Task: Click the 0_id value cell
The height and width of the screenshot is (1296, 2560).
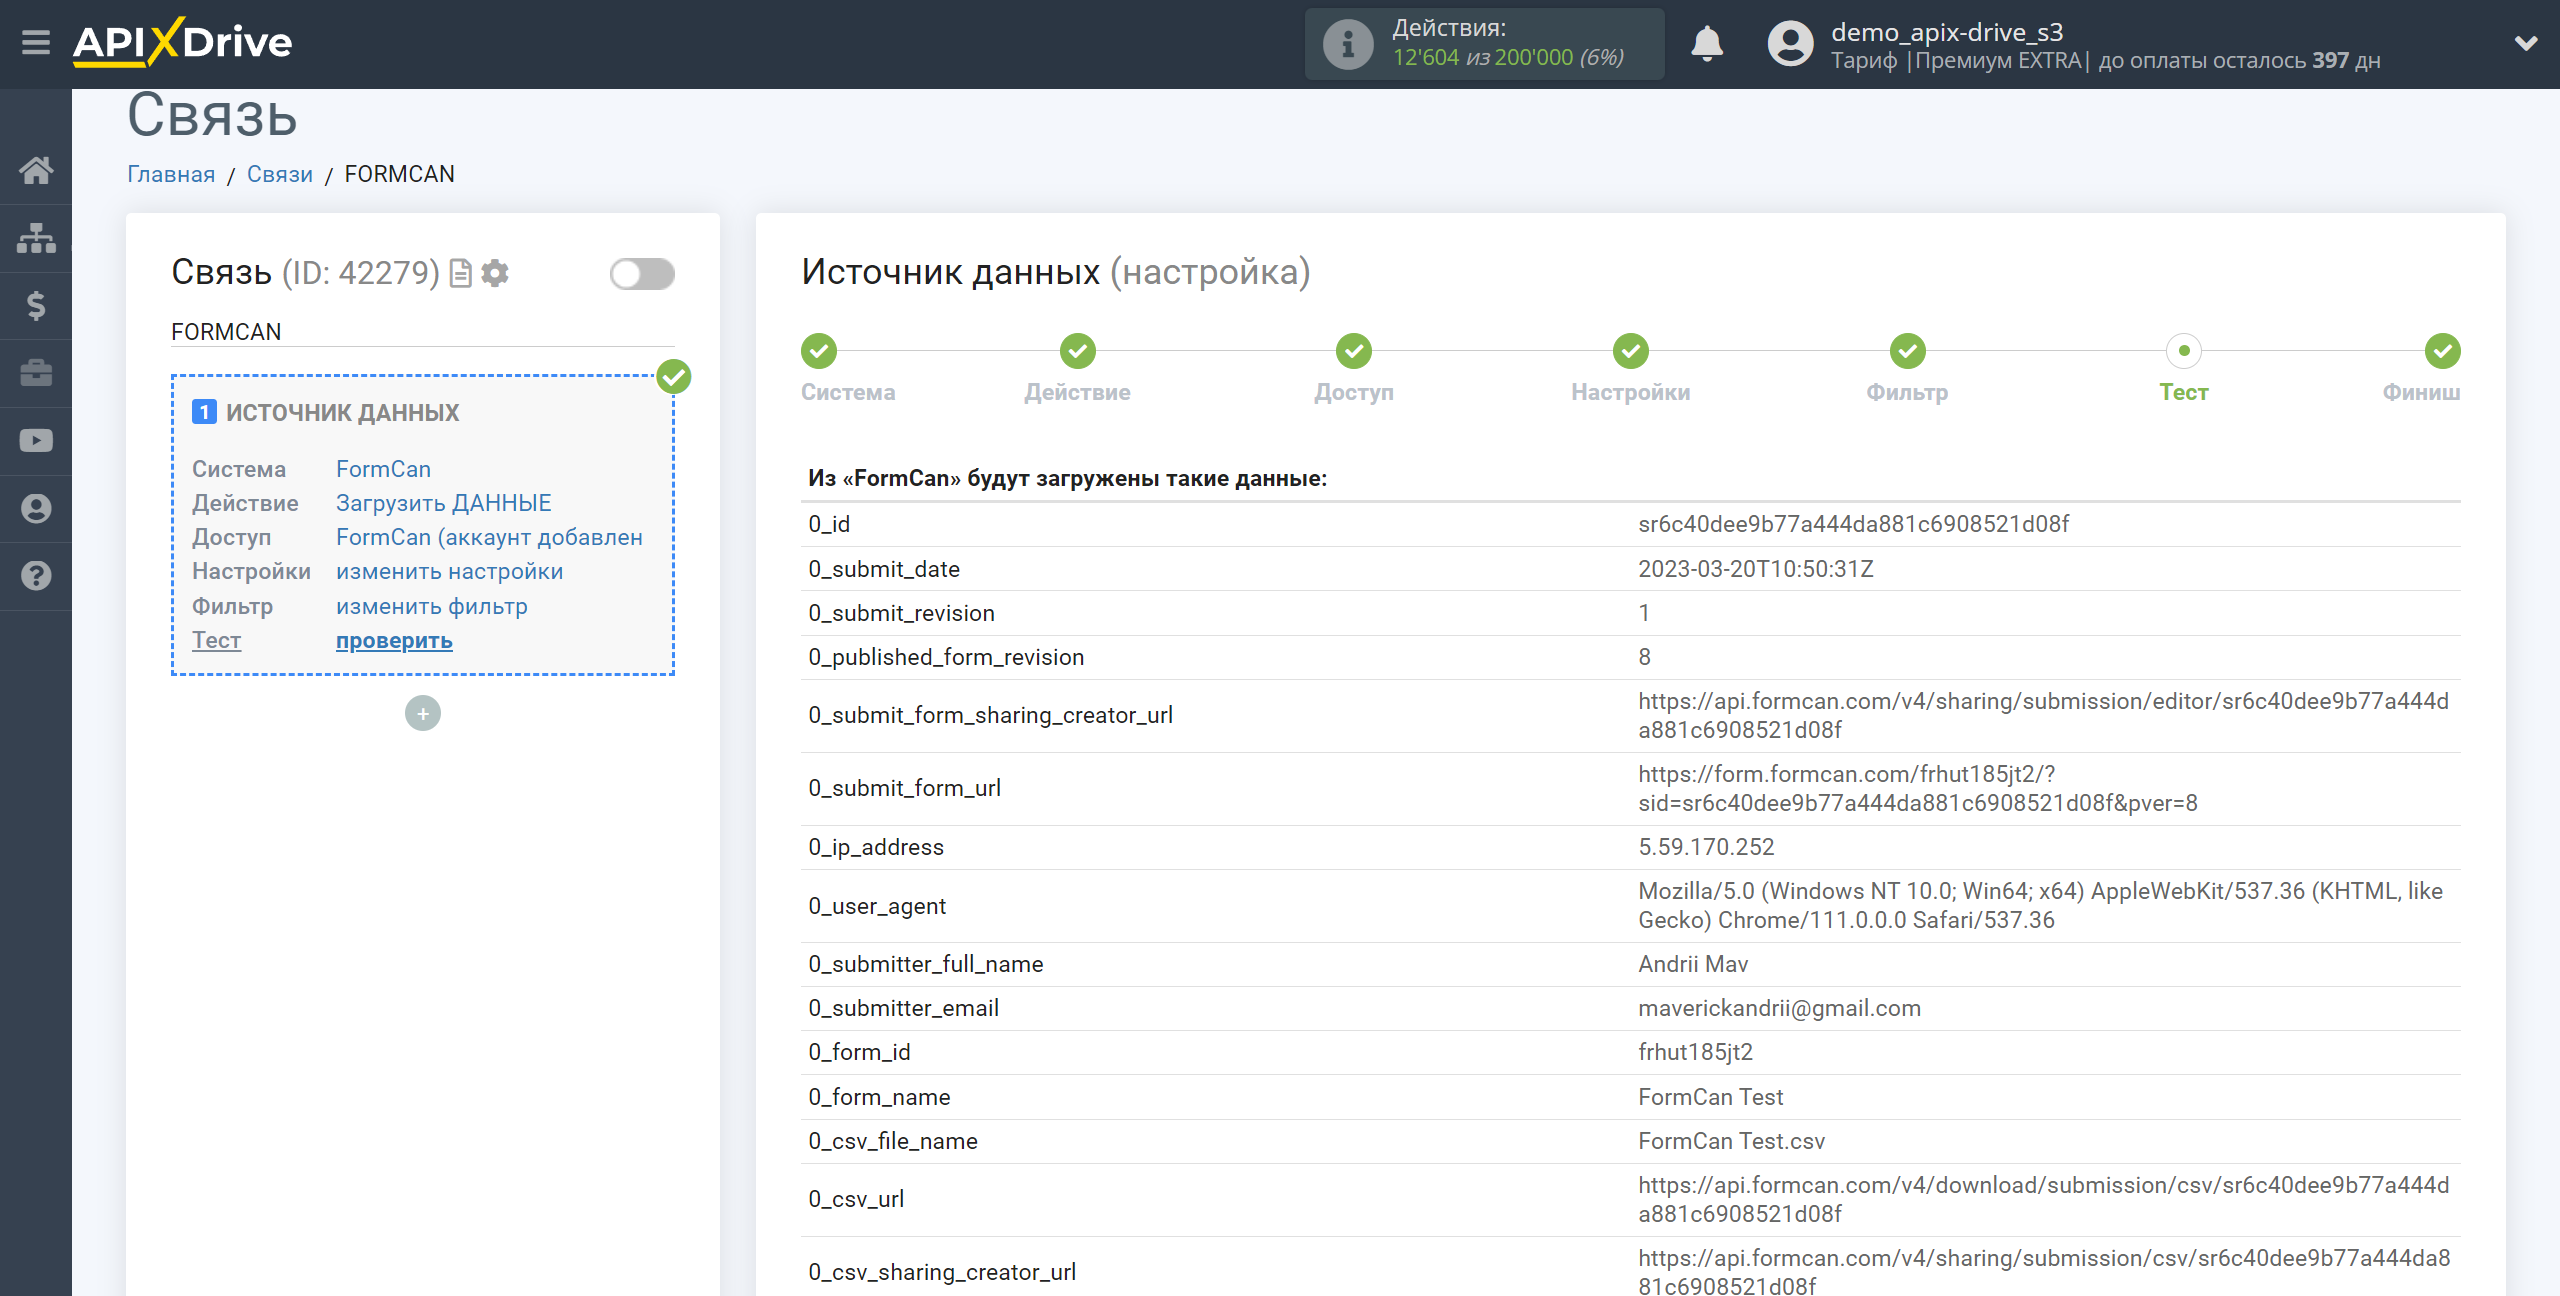Action: [x=1853, y=524]
